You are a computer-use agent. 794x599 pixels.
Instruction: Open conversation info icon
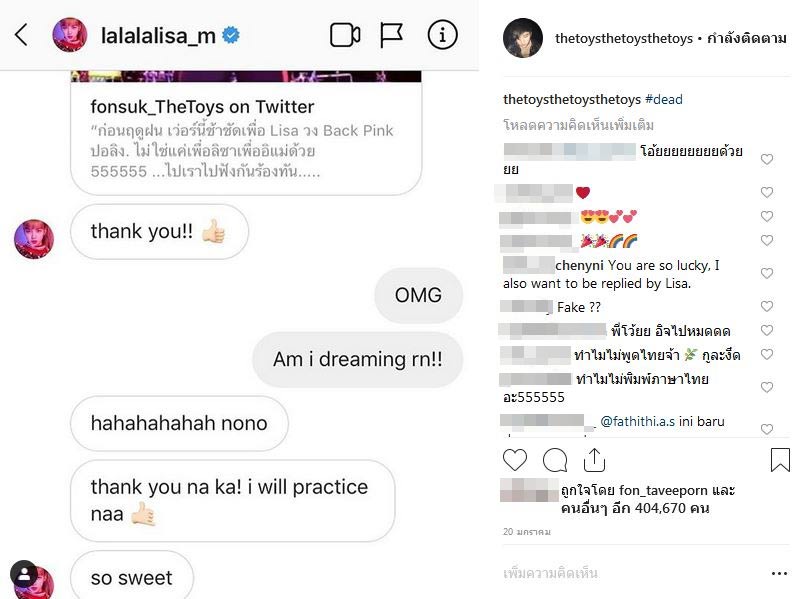pos(442,35)
